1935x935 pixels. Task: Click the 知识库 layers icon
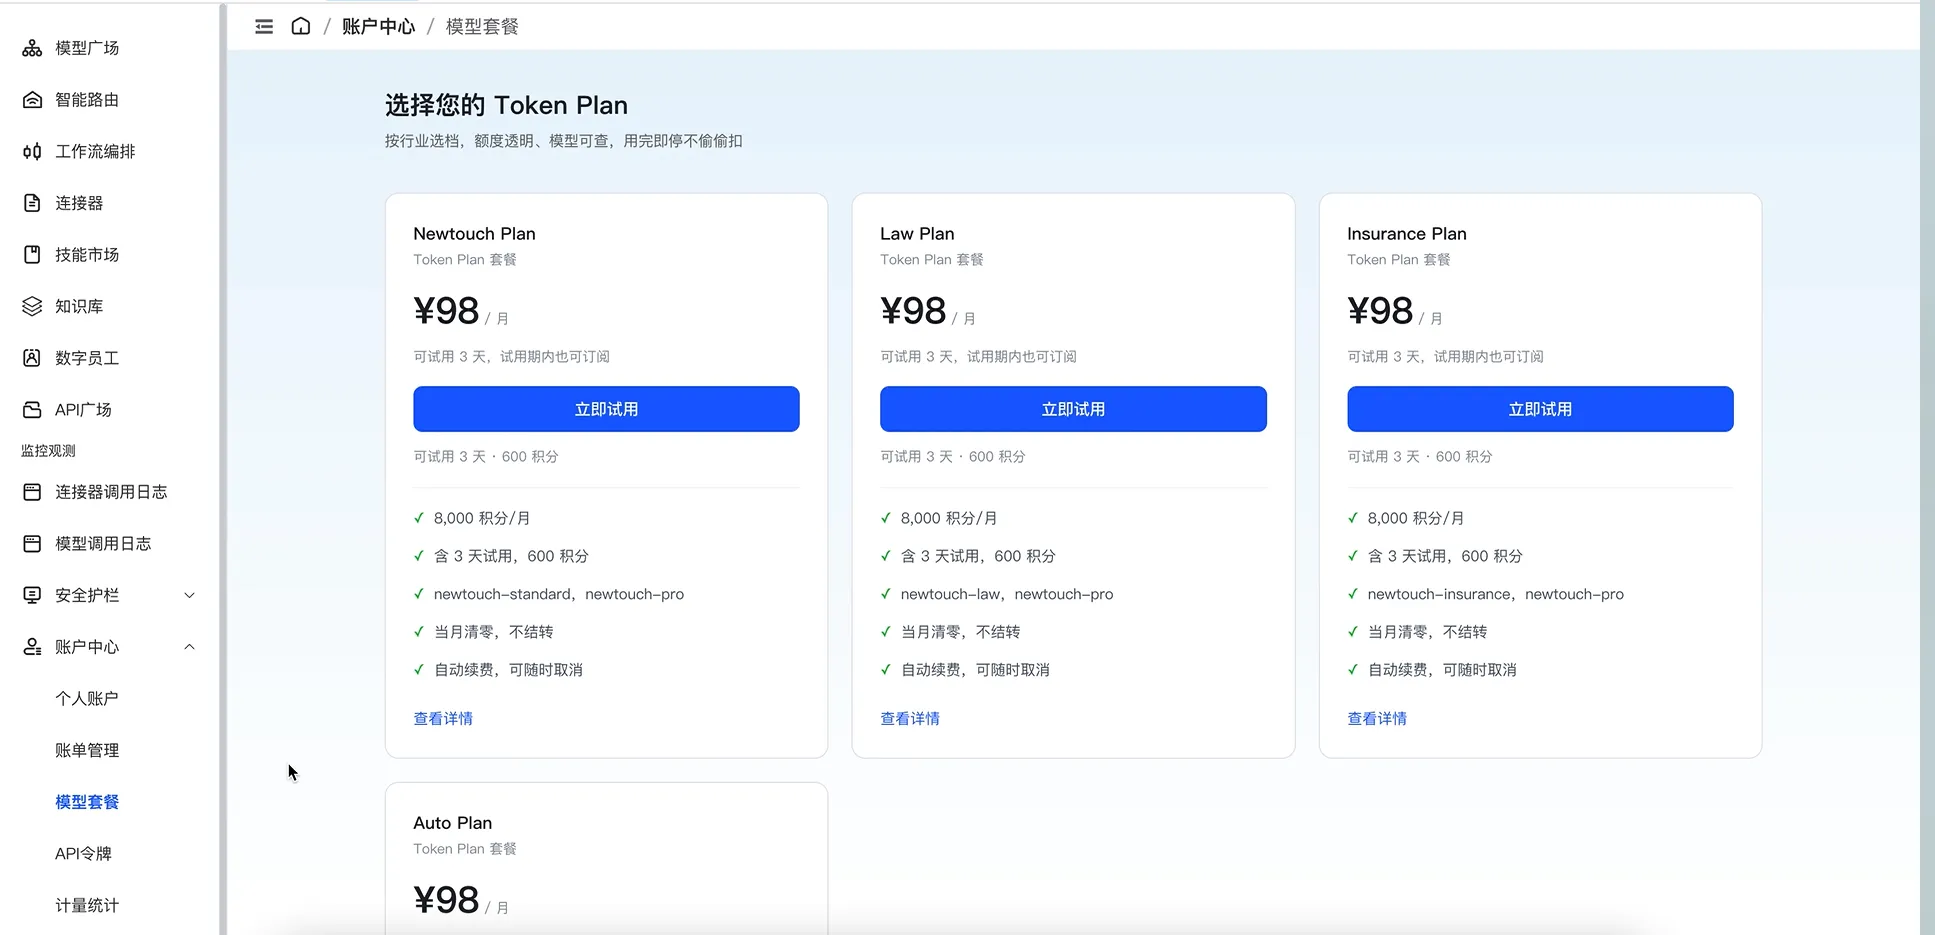[32, 306]
